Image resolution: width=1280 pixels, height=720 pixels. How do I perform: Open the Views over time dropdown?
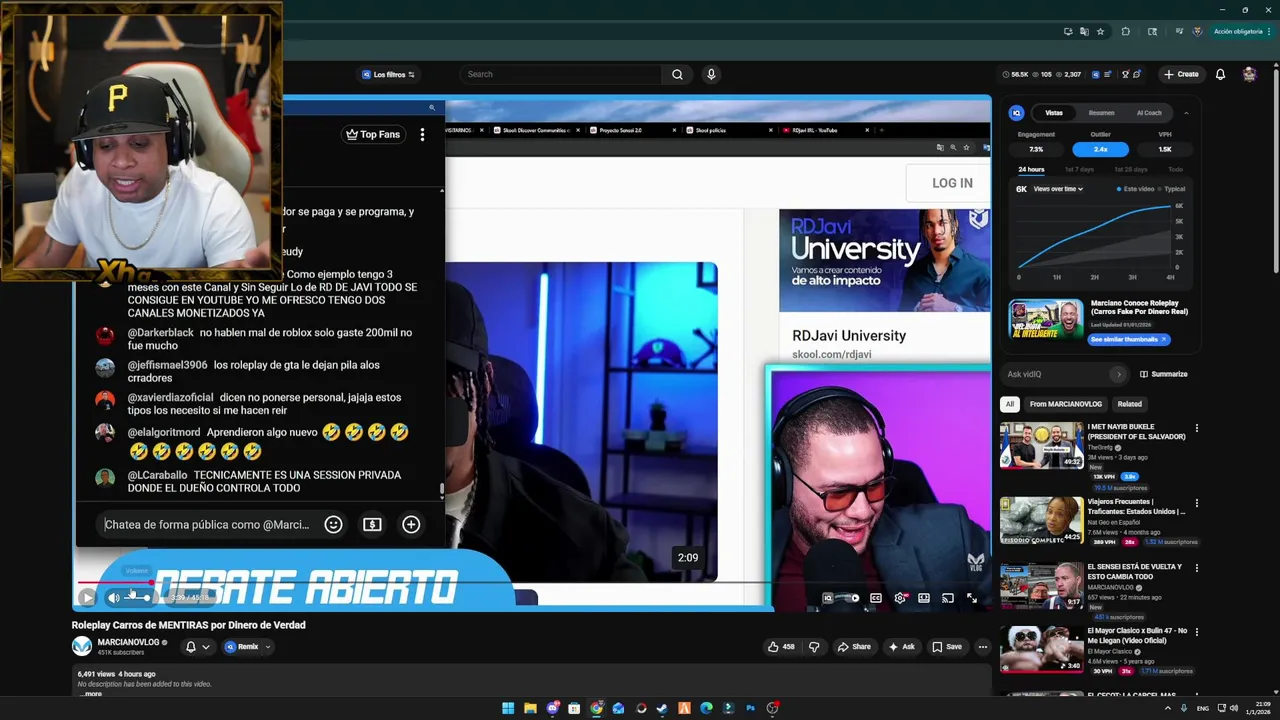point(1058,189)
